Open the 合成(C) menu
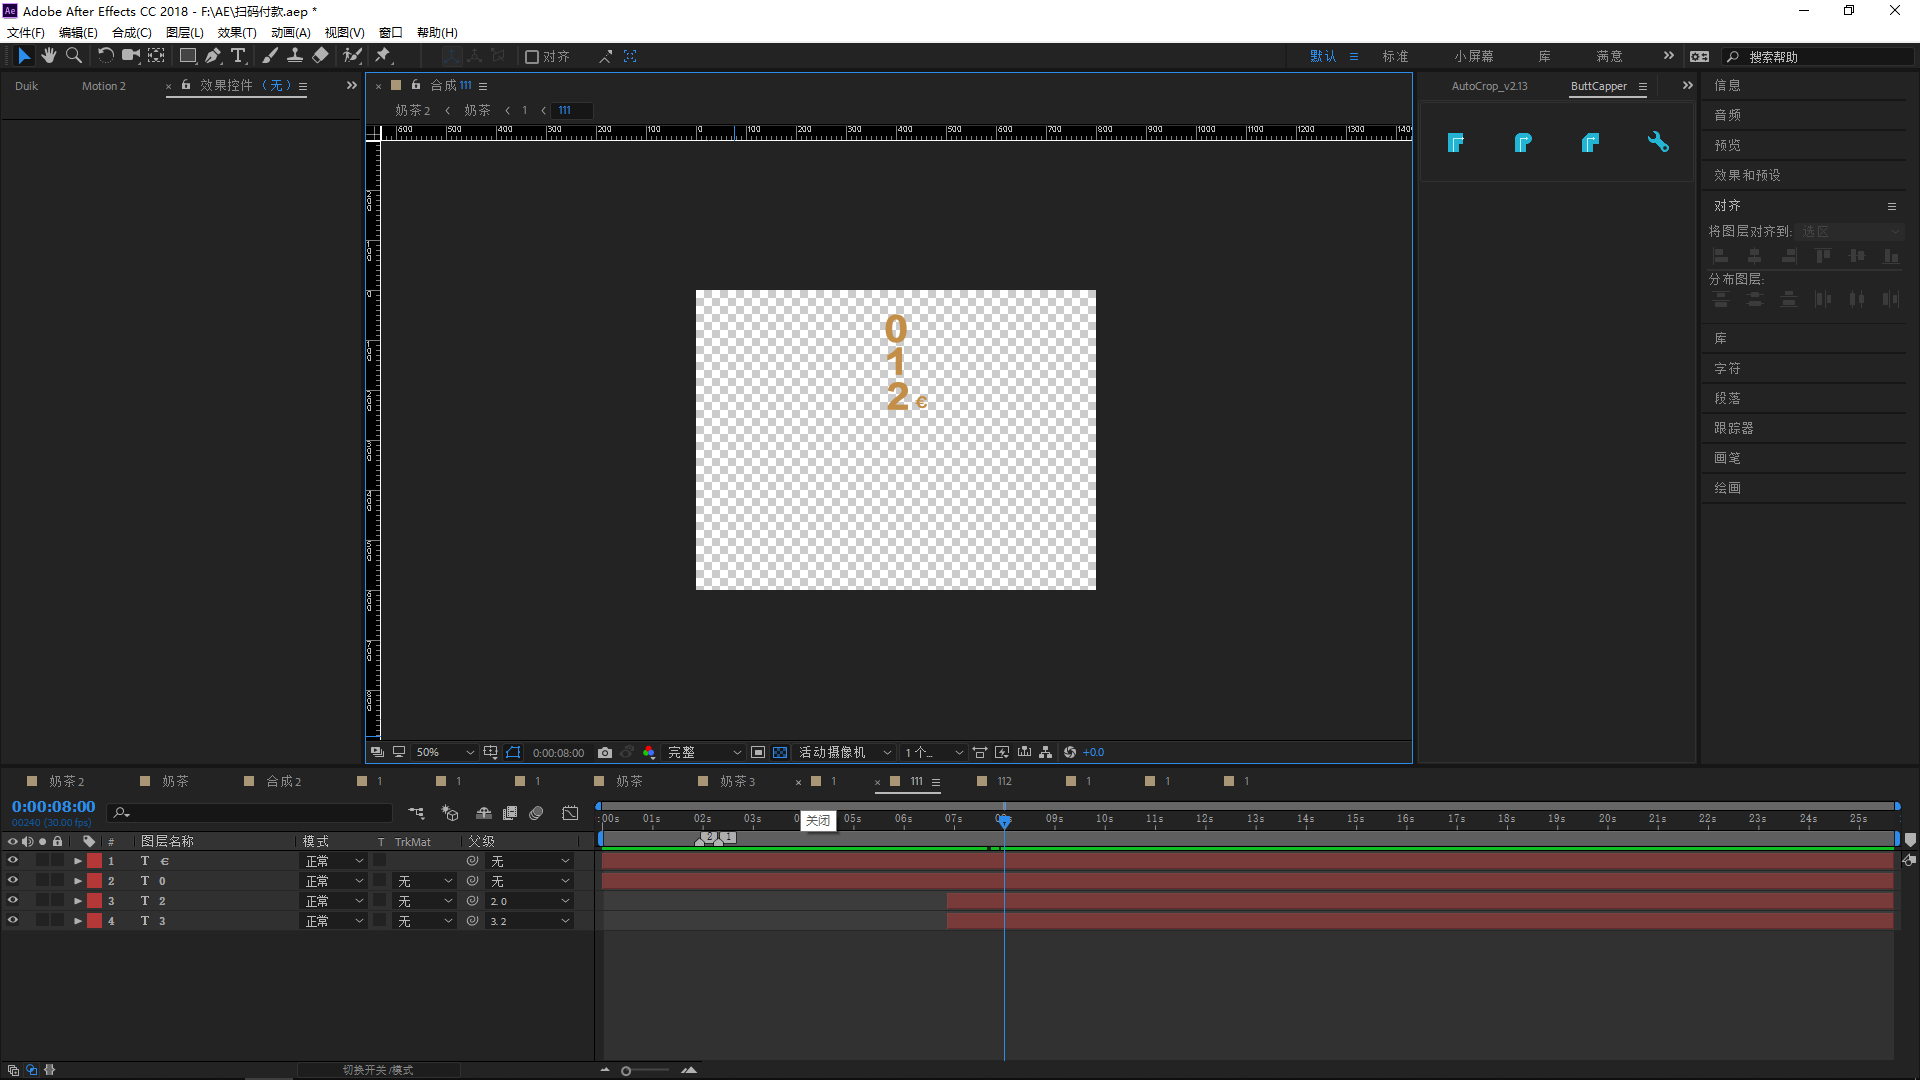 (x=131, y=33)
